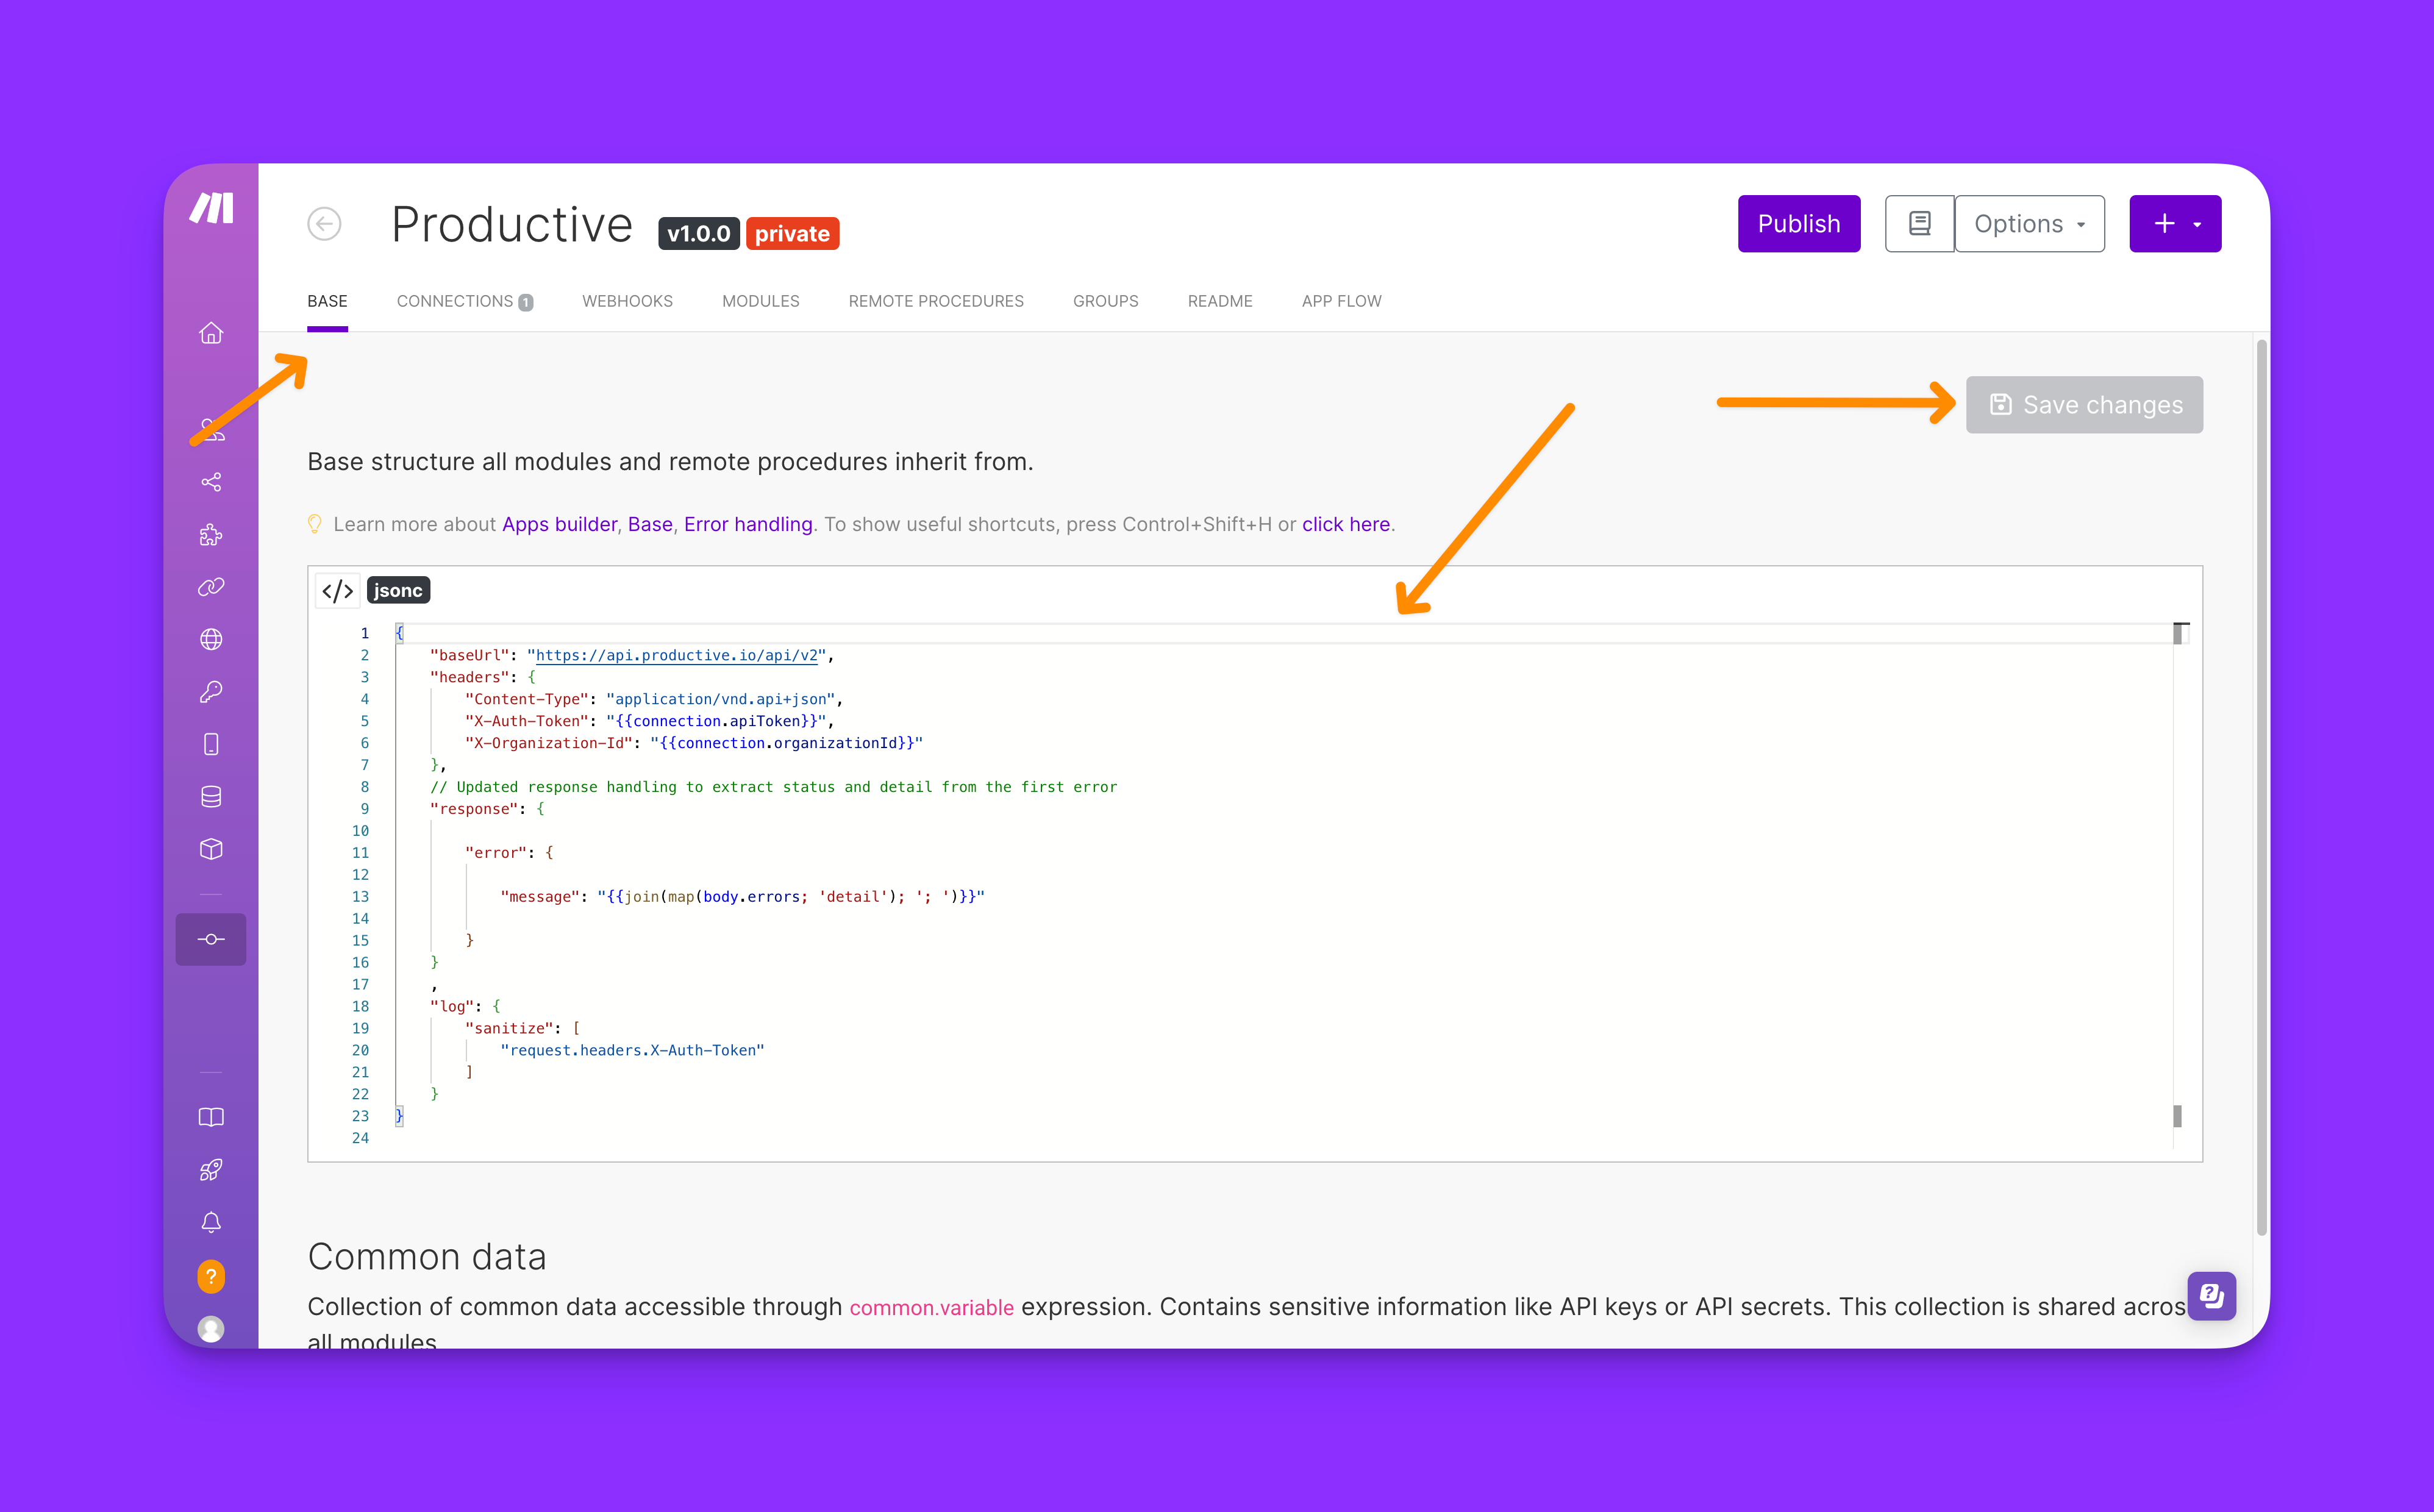Click the Publish button
The width and height of the screenshot is (2434, 1512).
tap(1798, 224)
